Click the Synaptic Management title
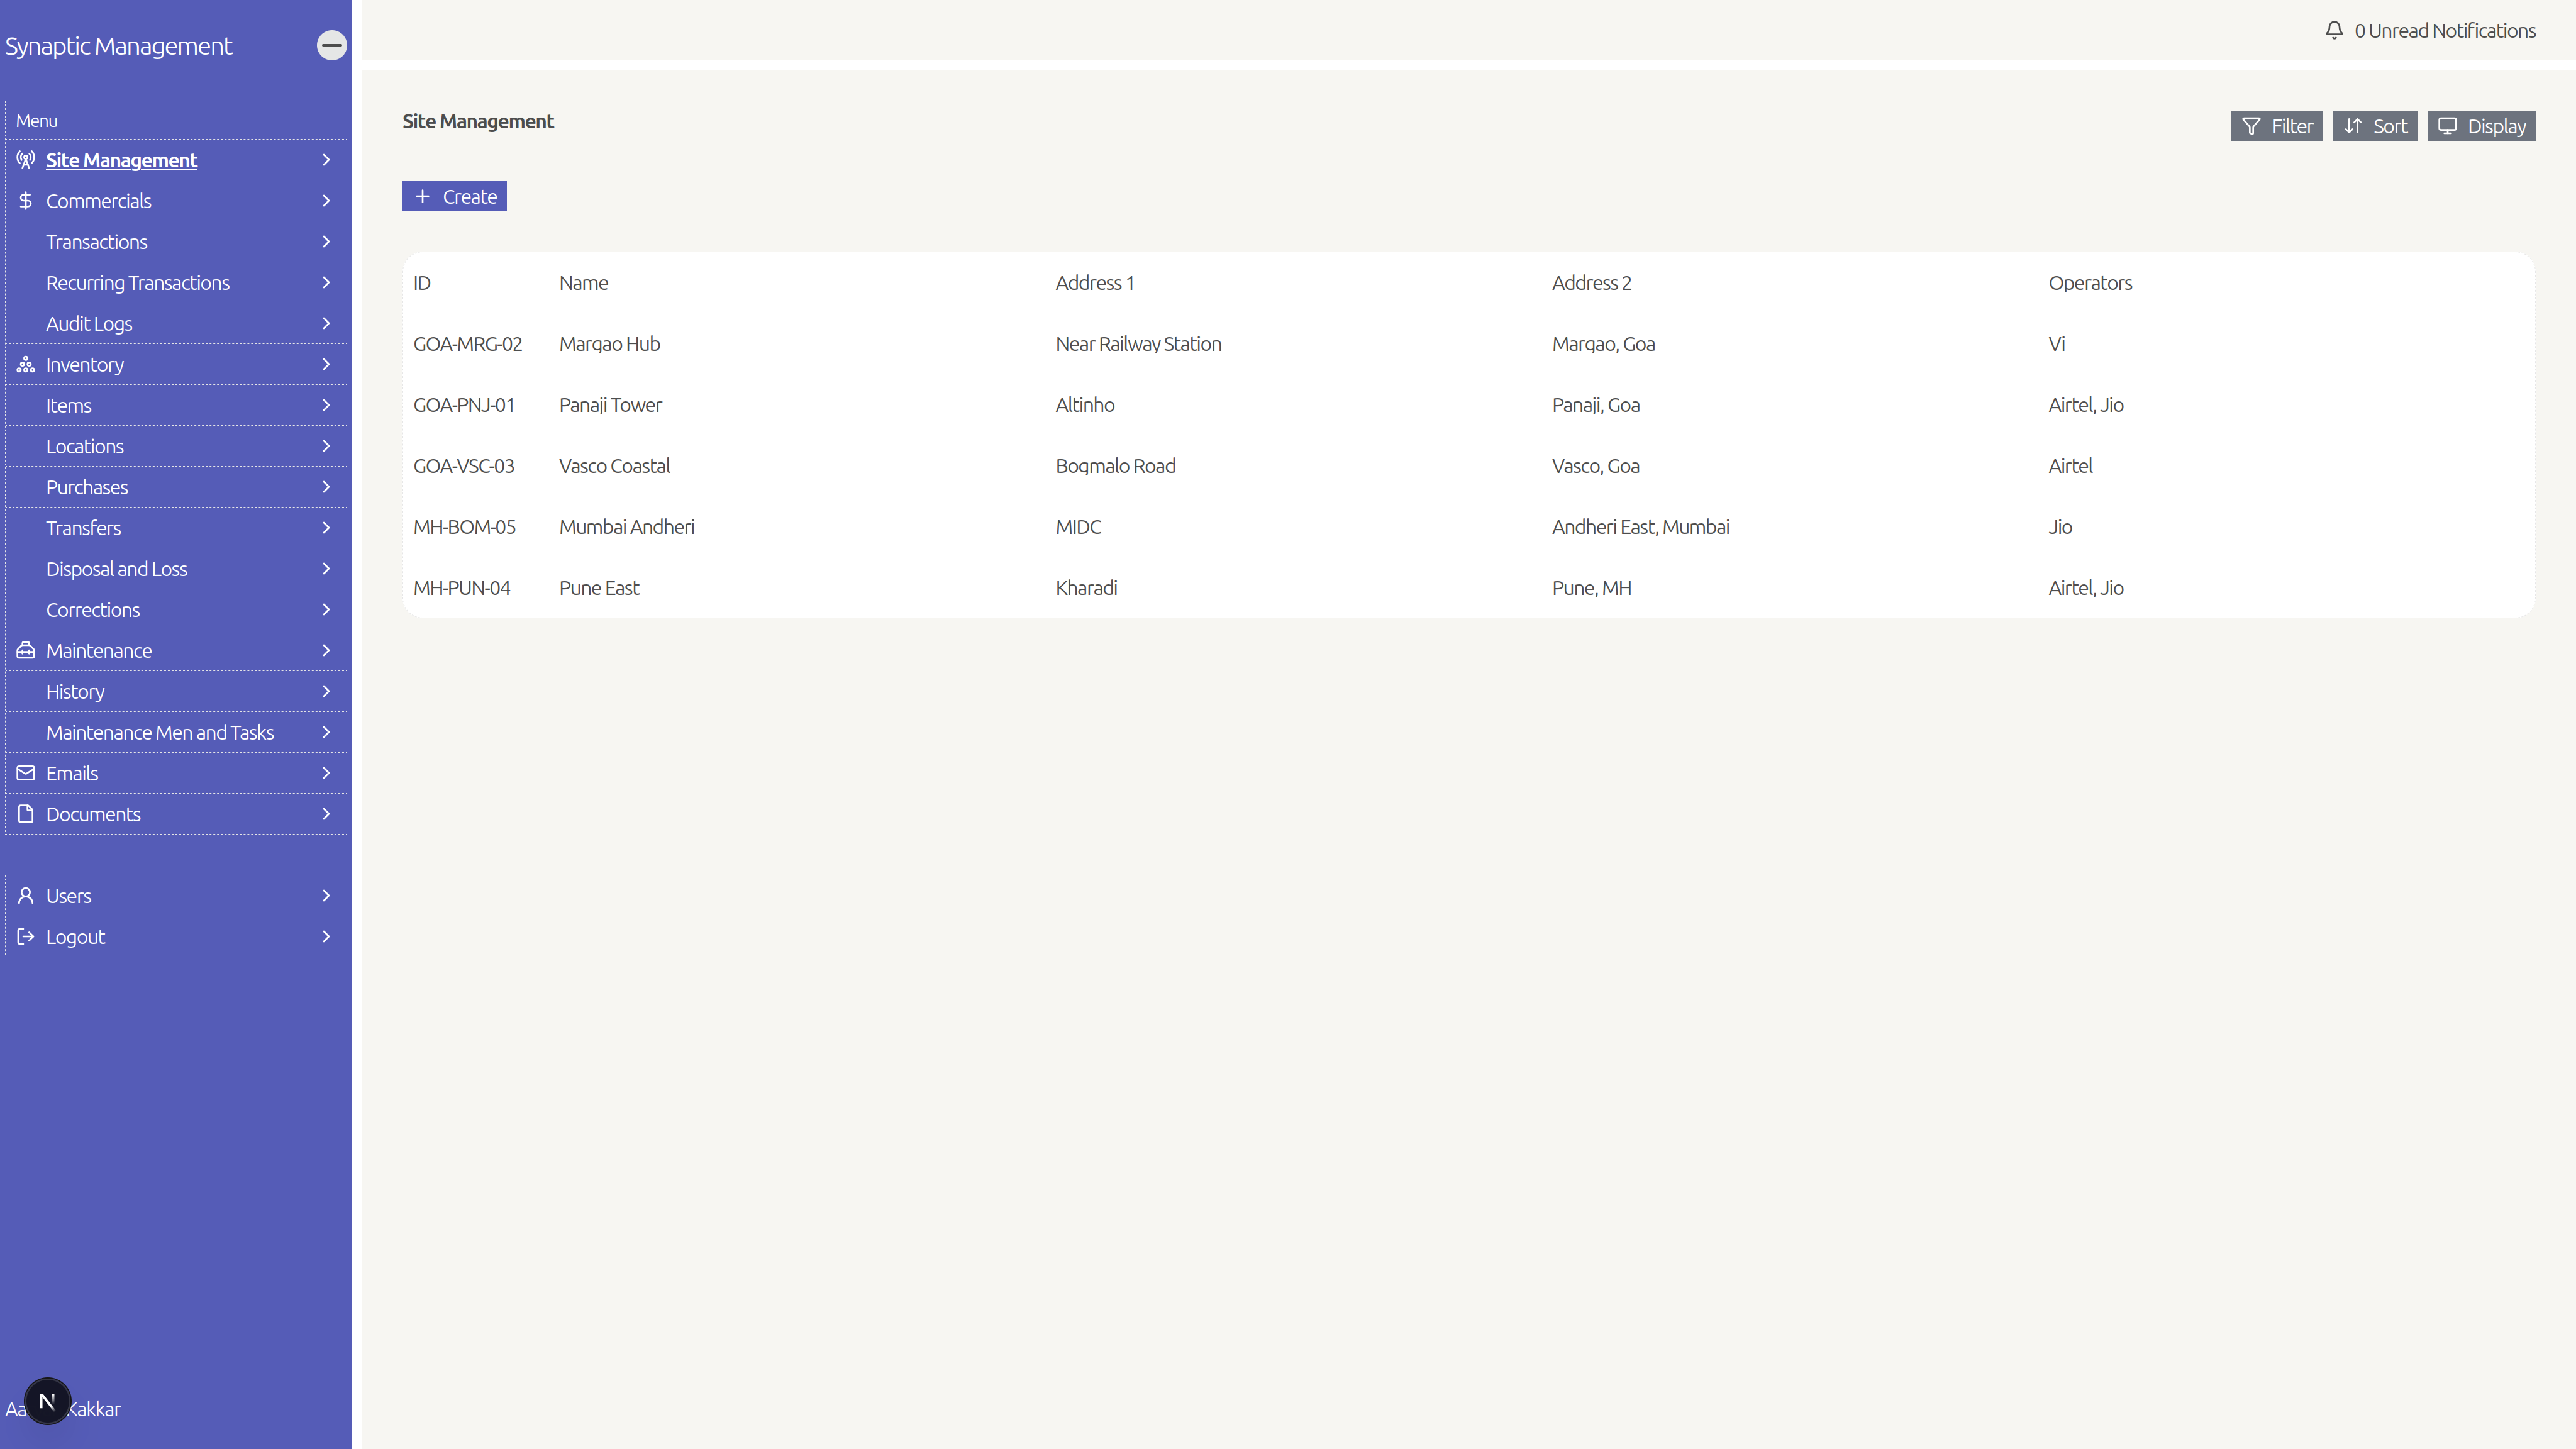Viewport: 2576px width, 1449px height. point(118,46)
